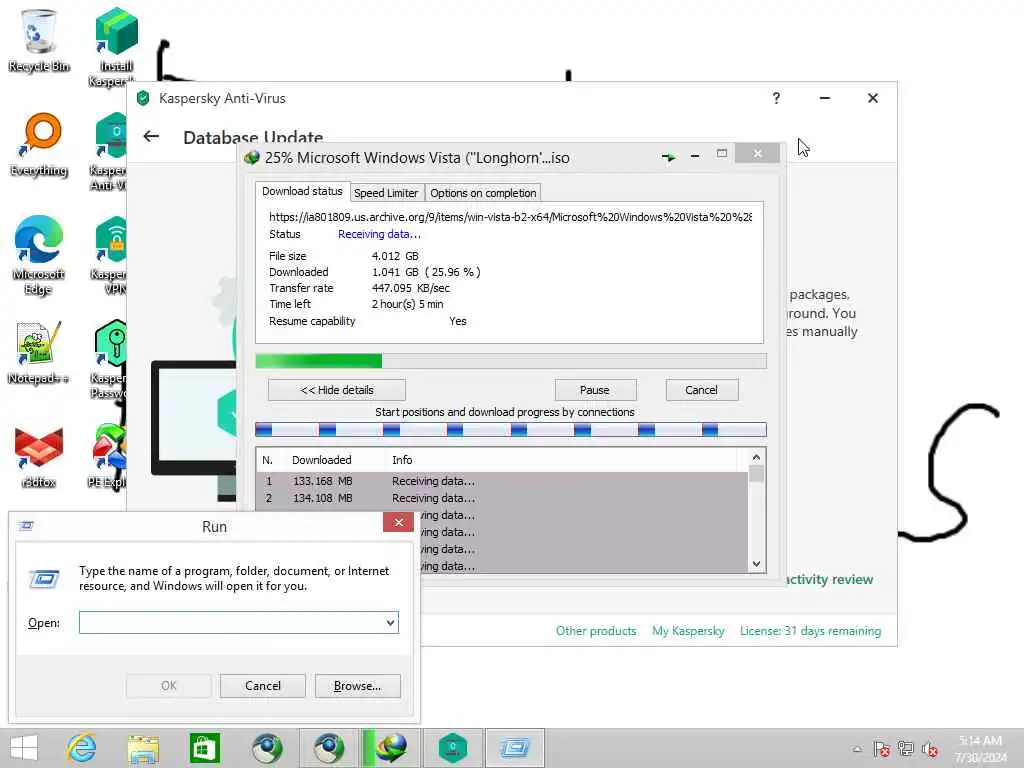Open Internet Explorer from the taskbar

[x=82, y=748]
